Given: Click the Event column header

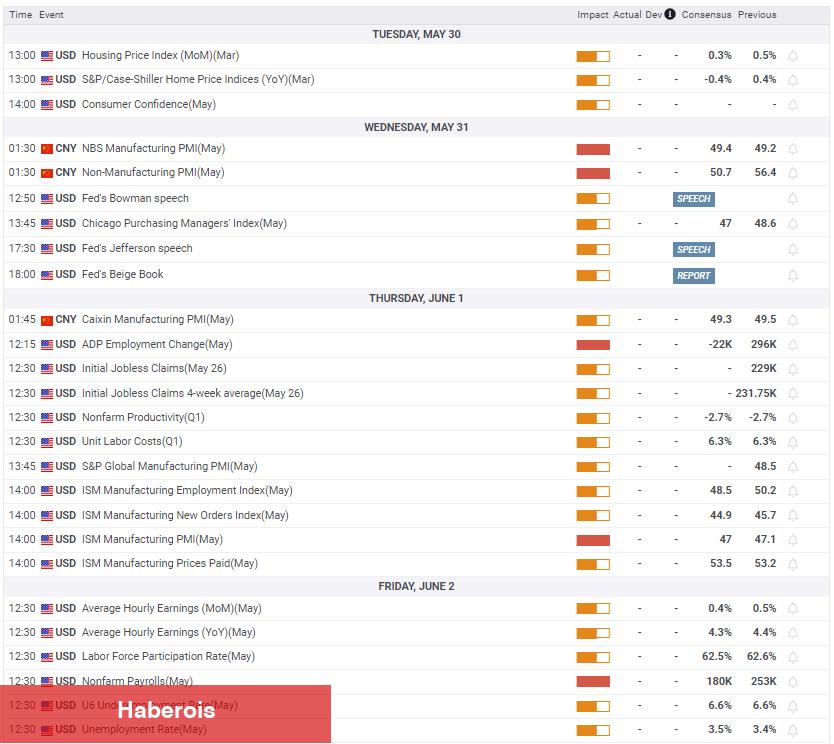Looking at the screenshot, I should [x=51, y=15].
